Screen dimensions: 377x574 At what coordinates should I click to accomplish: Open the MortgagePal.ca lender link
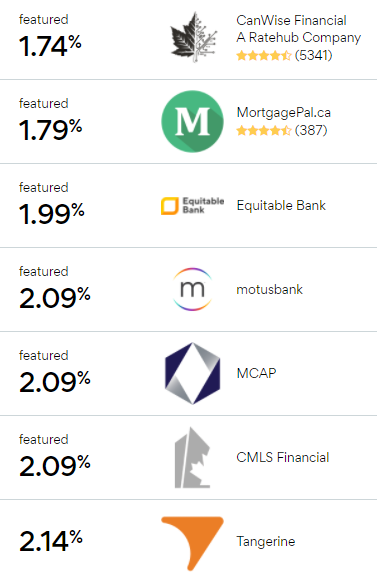pos(284,112)
